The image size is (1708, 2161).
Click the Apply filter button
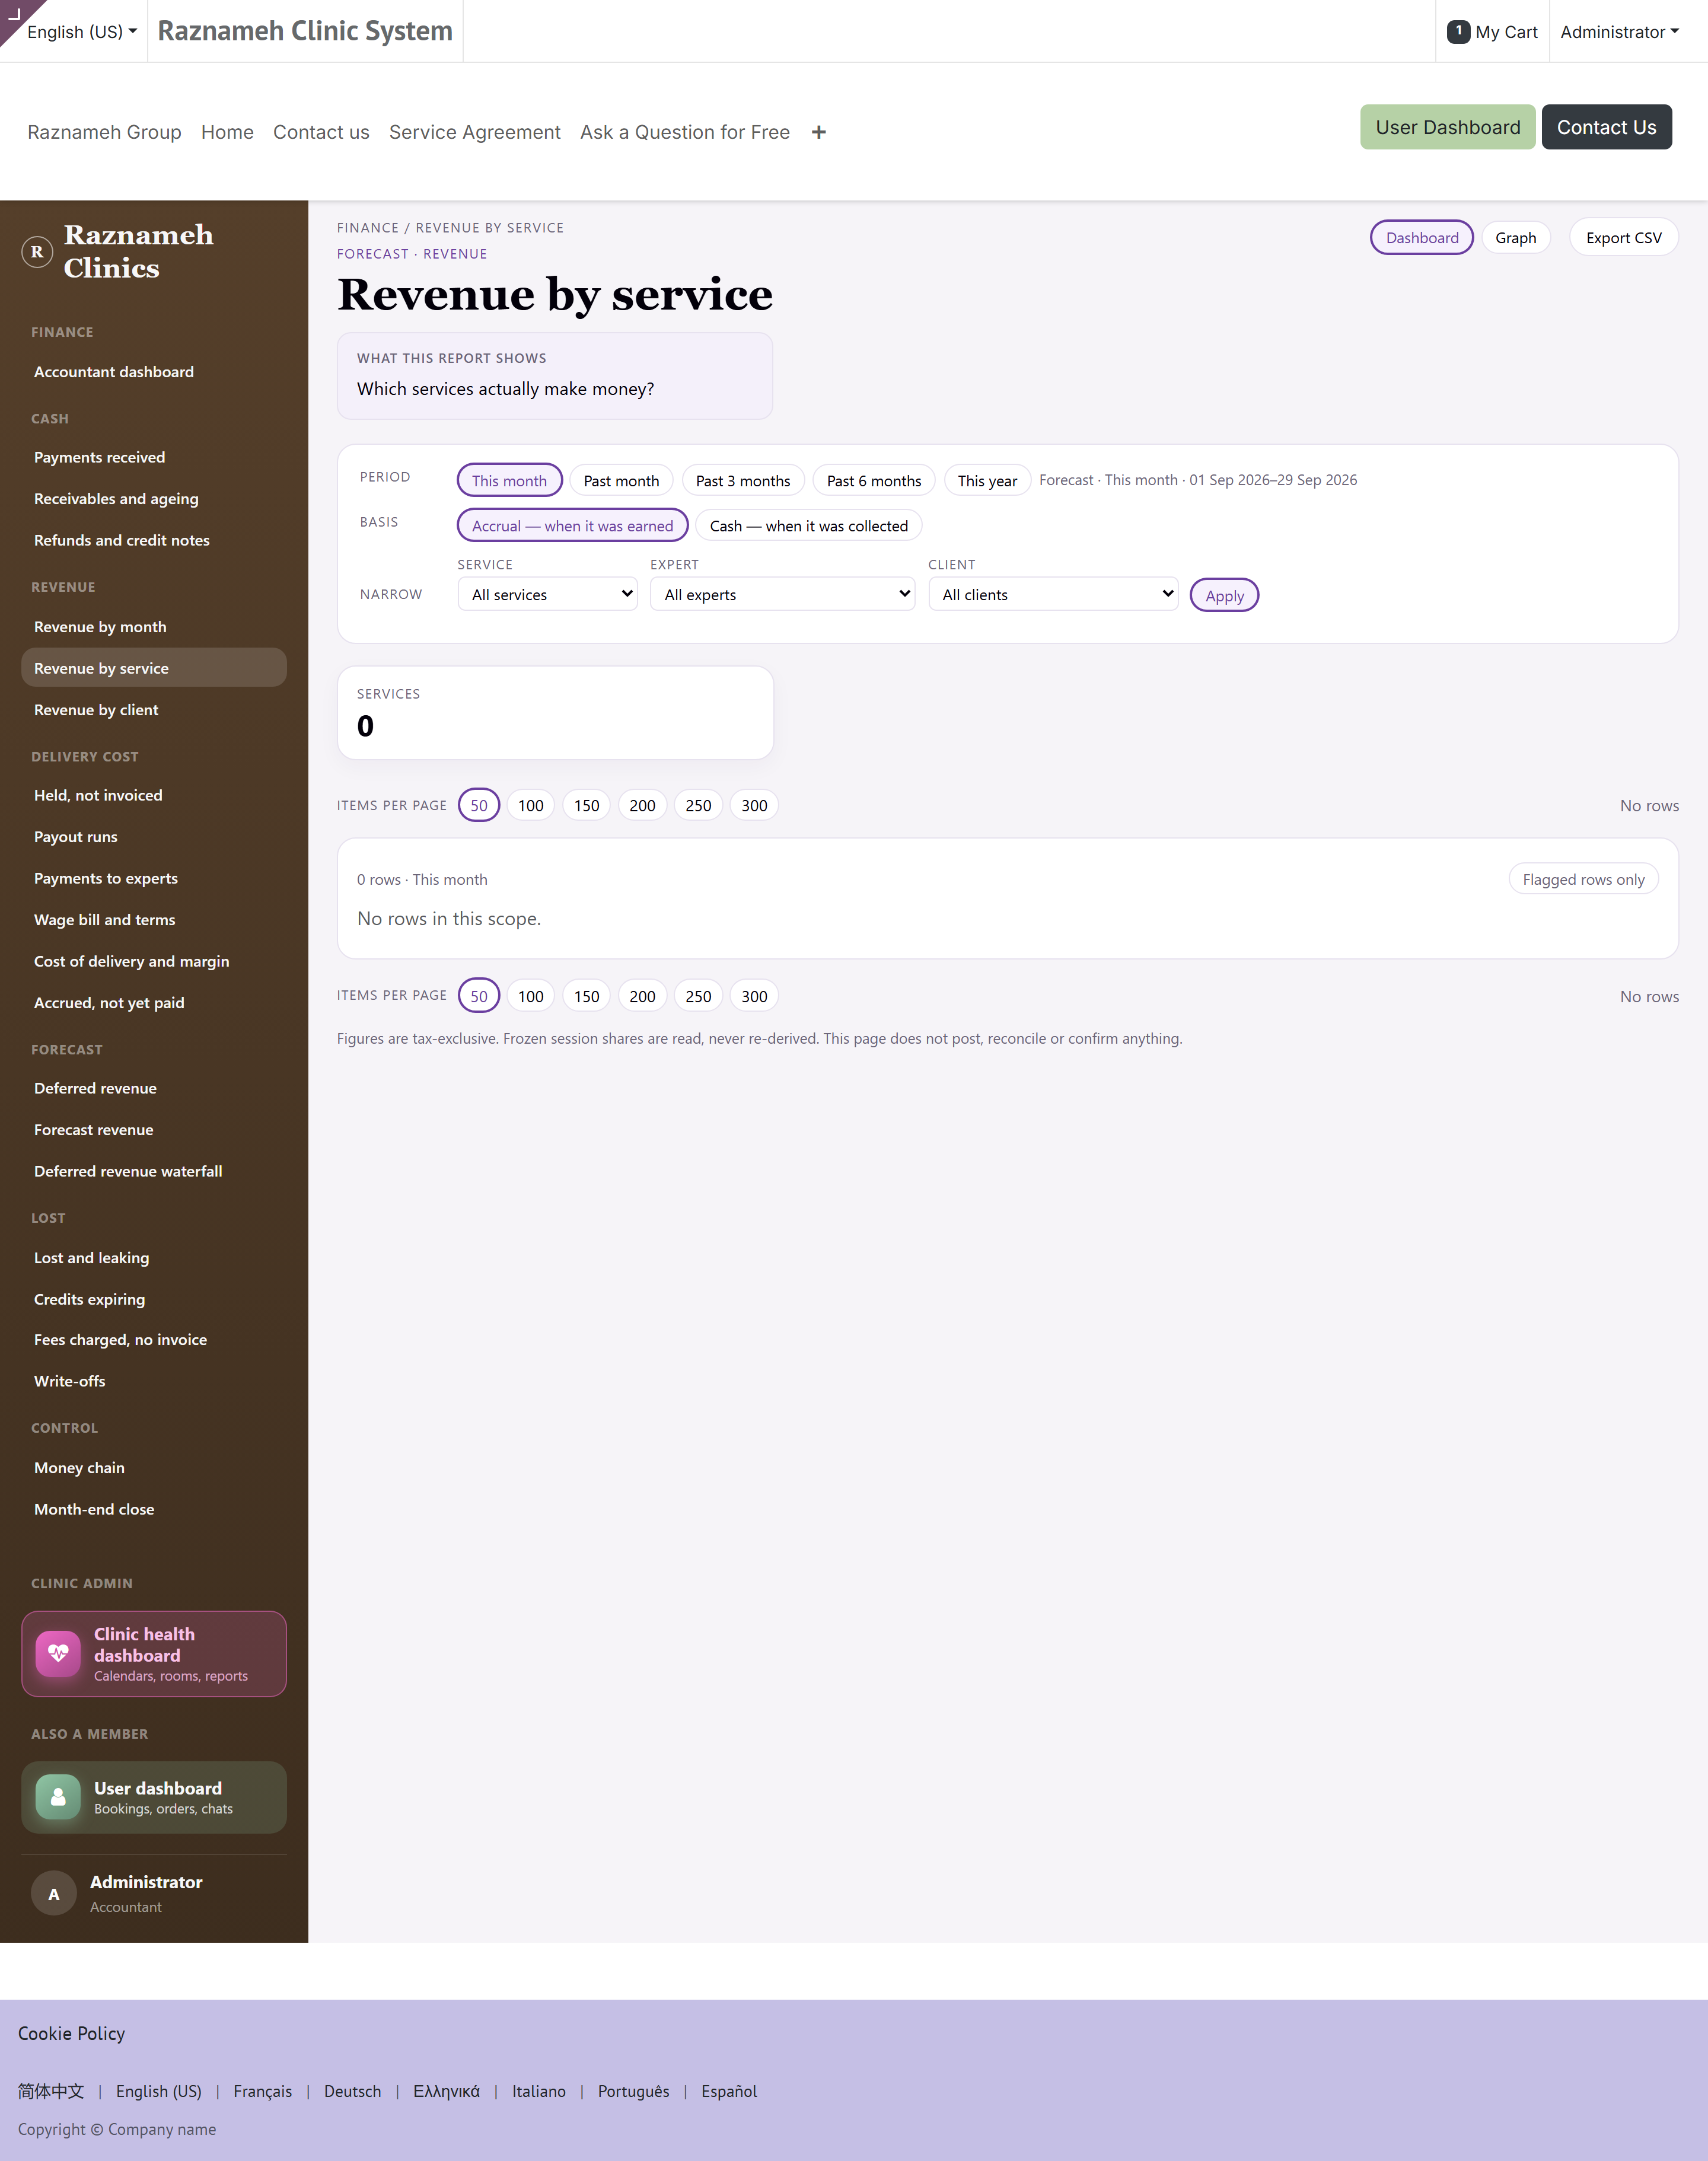1224,595
